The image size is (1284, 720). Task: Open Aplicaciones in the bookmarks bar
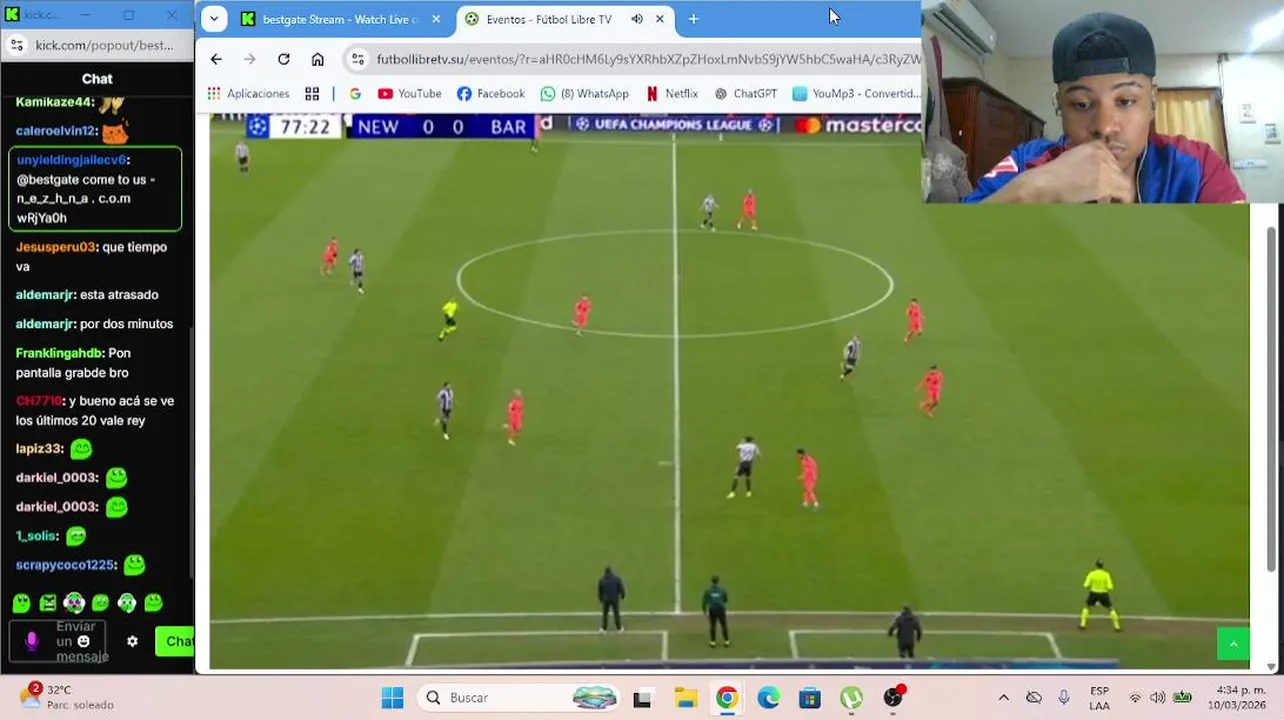pos(248,93)
